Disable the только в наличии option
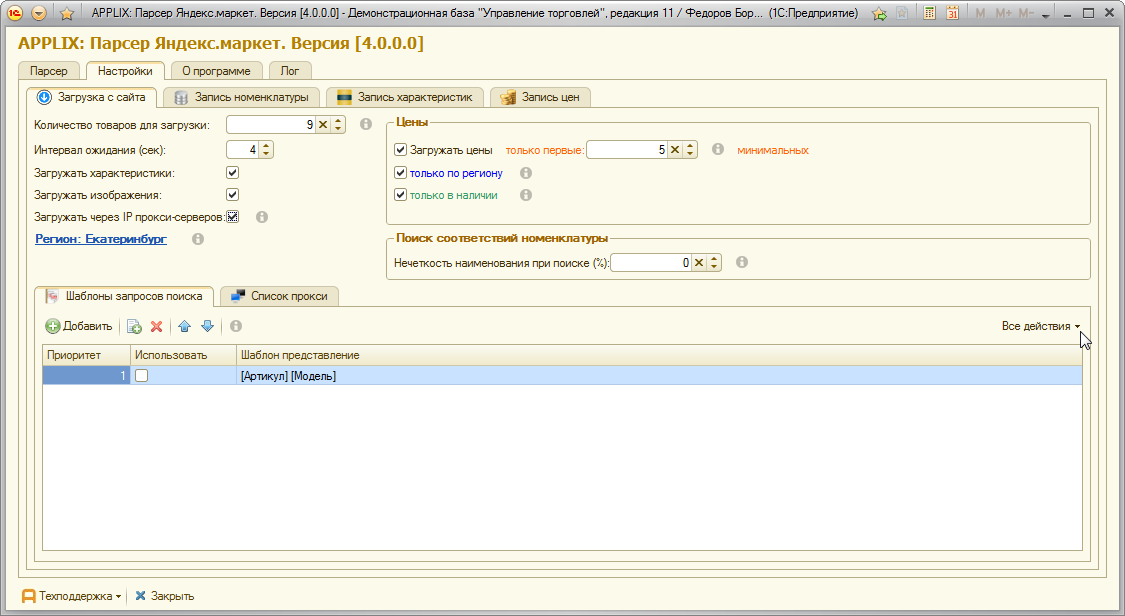 coord(401,195)
